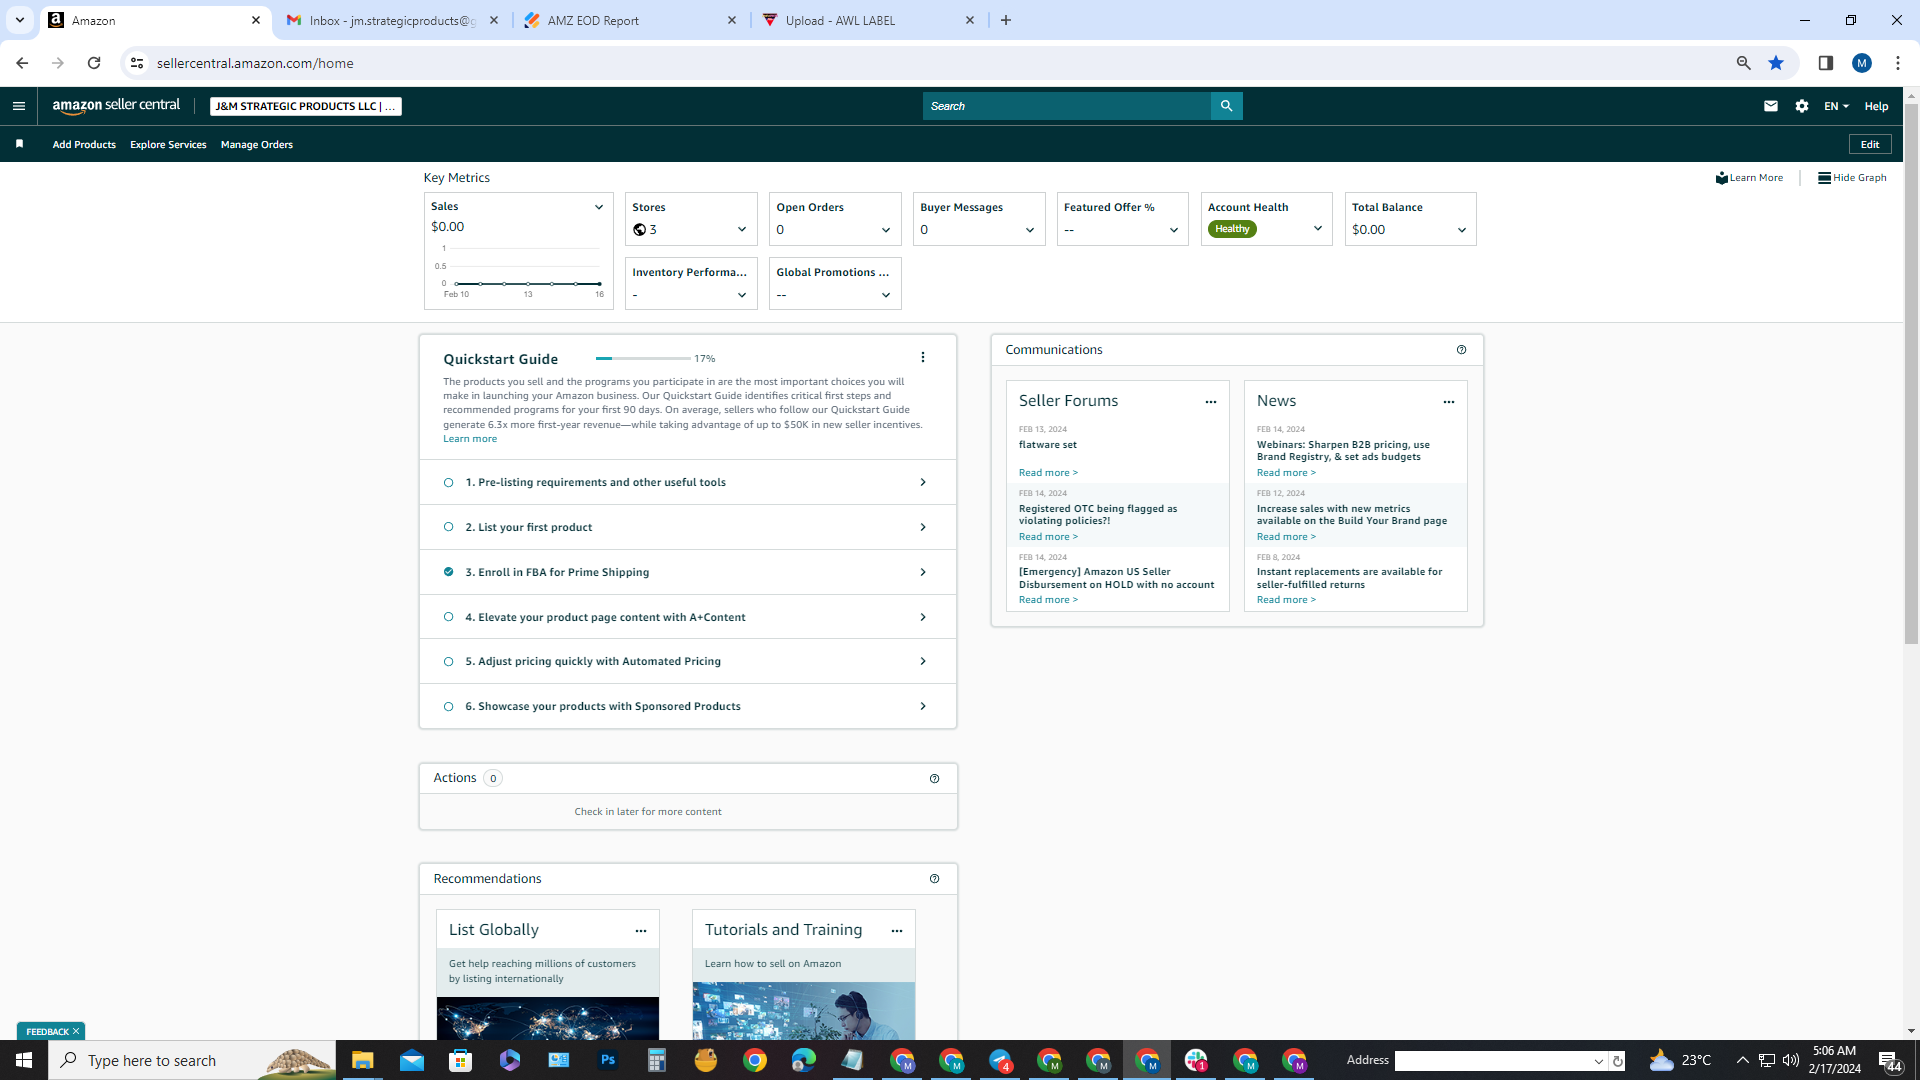Open Chrome three-dot menu

(1898, 63)
